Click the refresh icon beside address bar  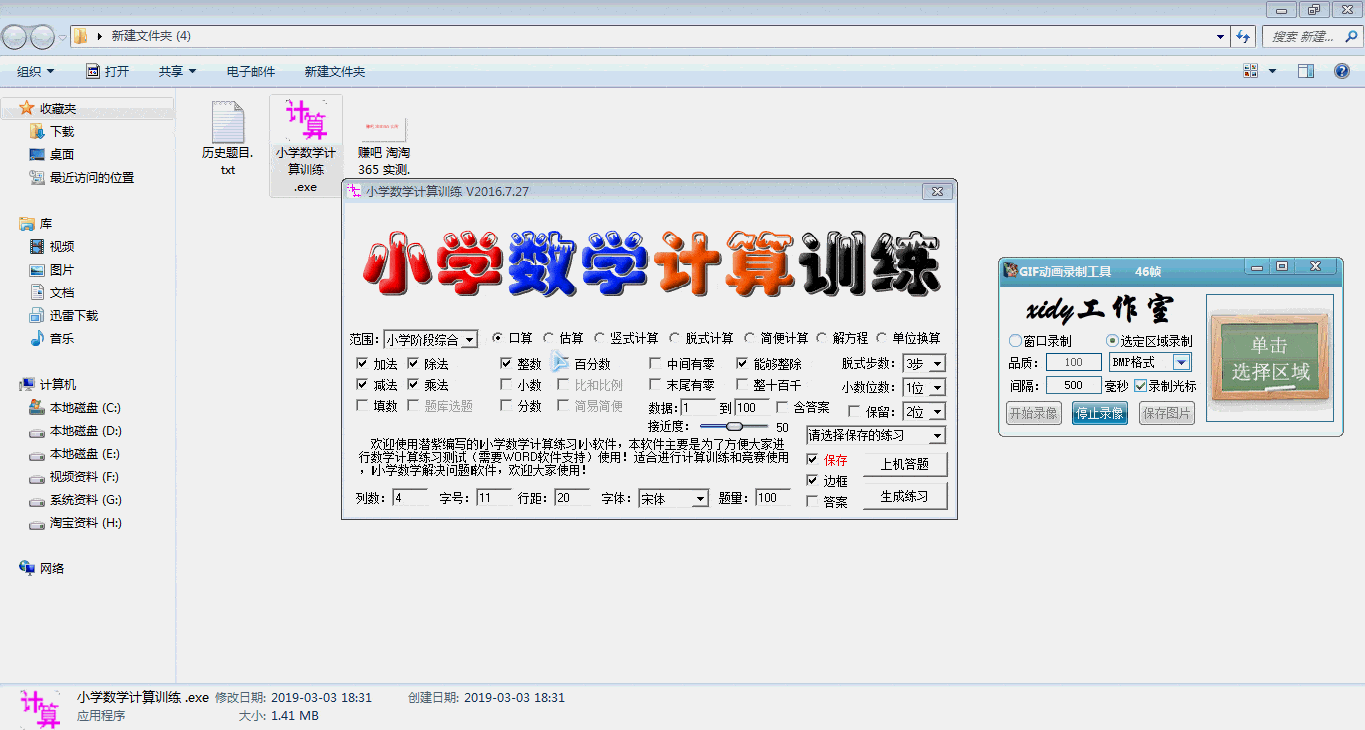[1243, 37]
